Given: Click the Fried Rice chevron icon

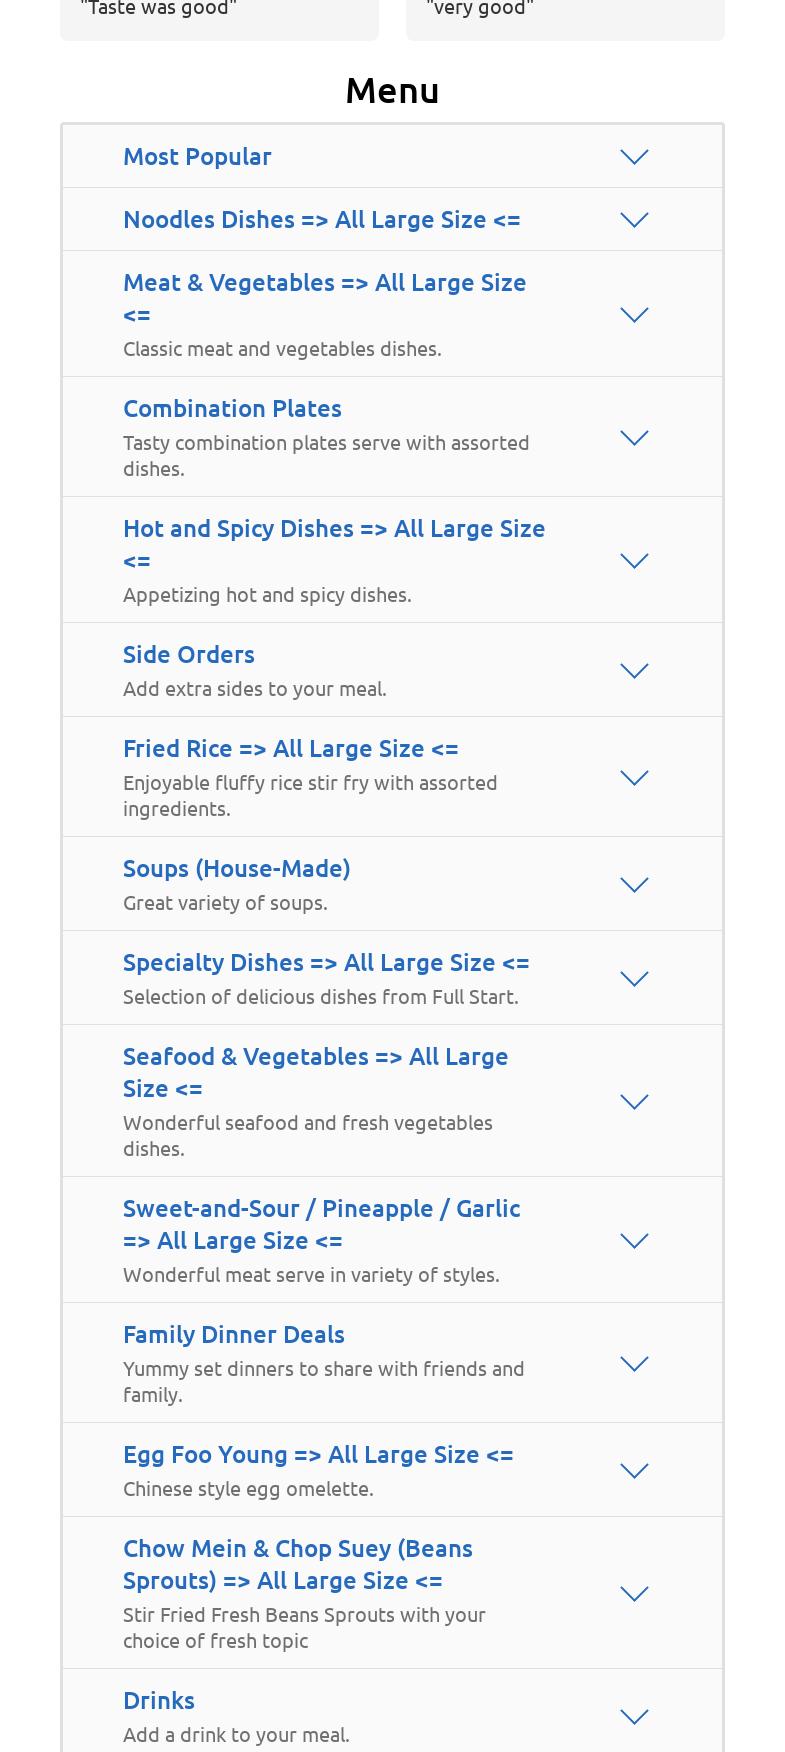Looking at the screenshot, I should point(634,778).
